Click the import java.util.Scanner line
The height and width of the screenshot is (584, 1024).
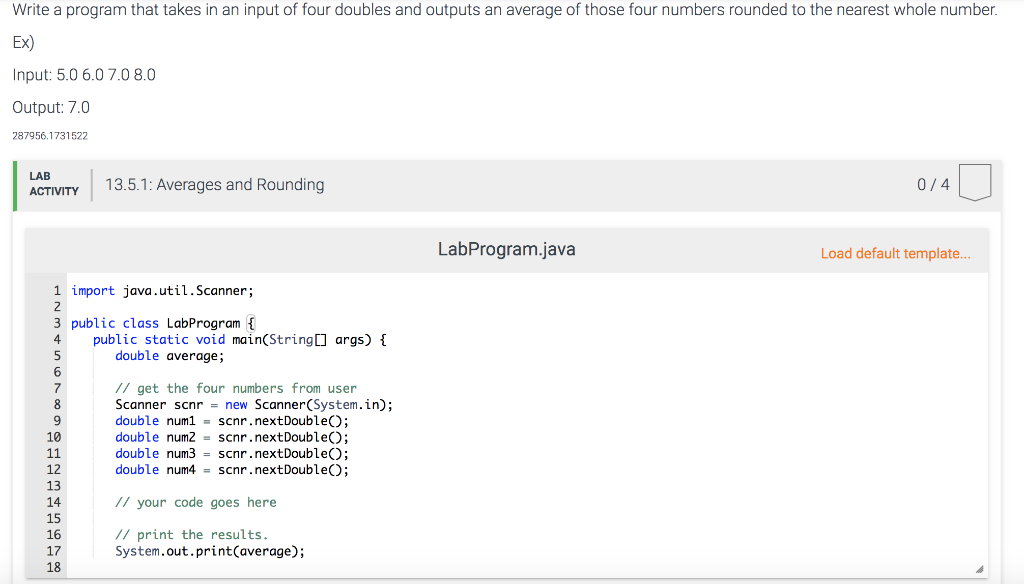point(162,291)
